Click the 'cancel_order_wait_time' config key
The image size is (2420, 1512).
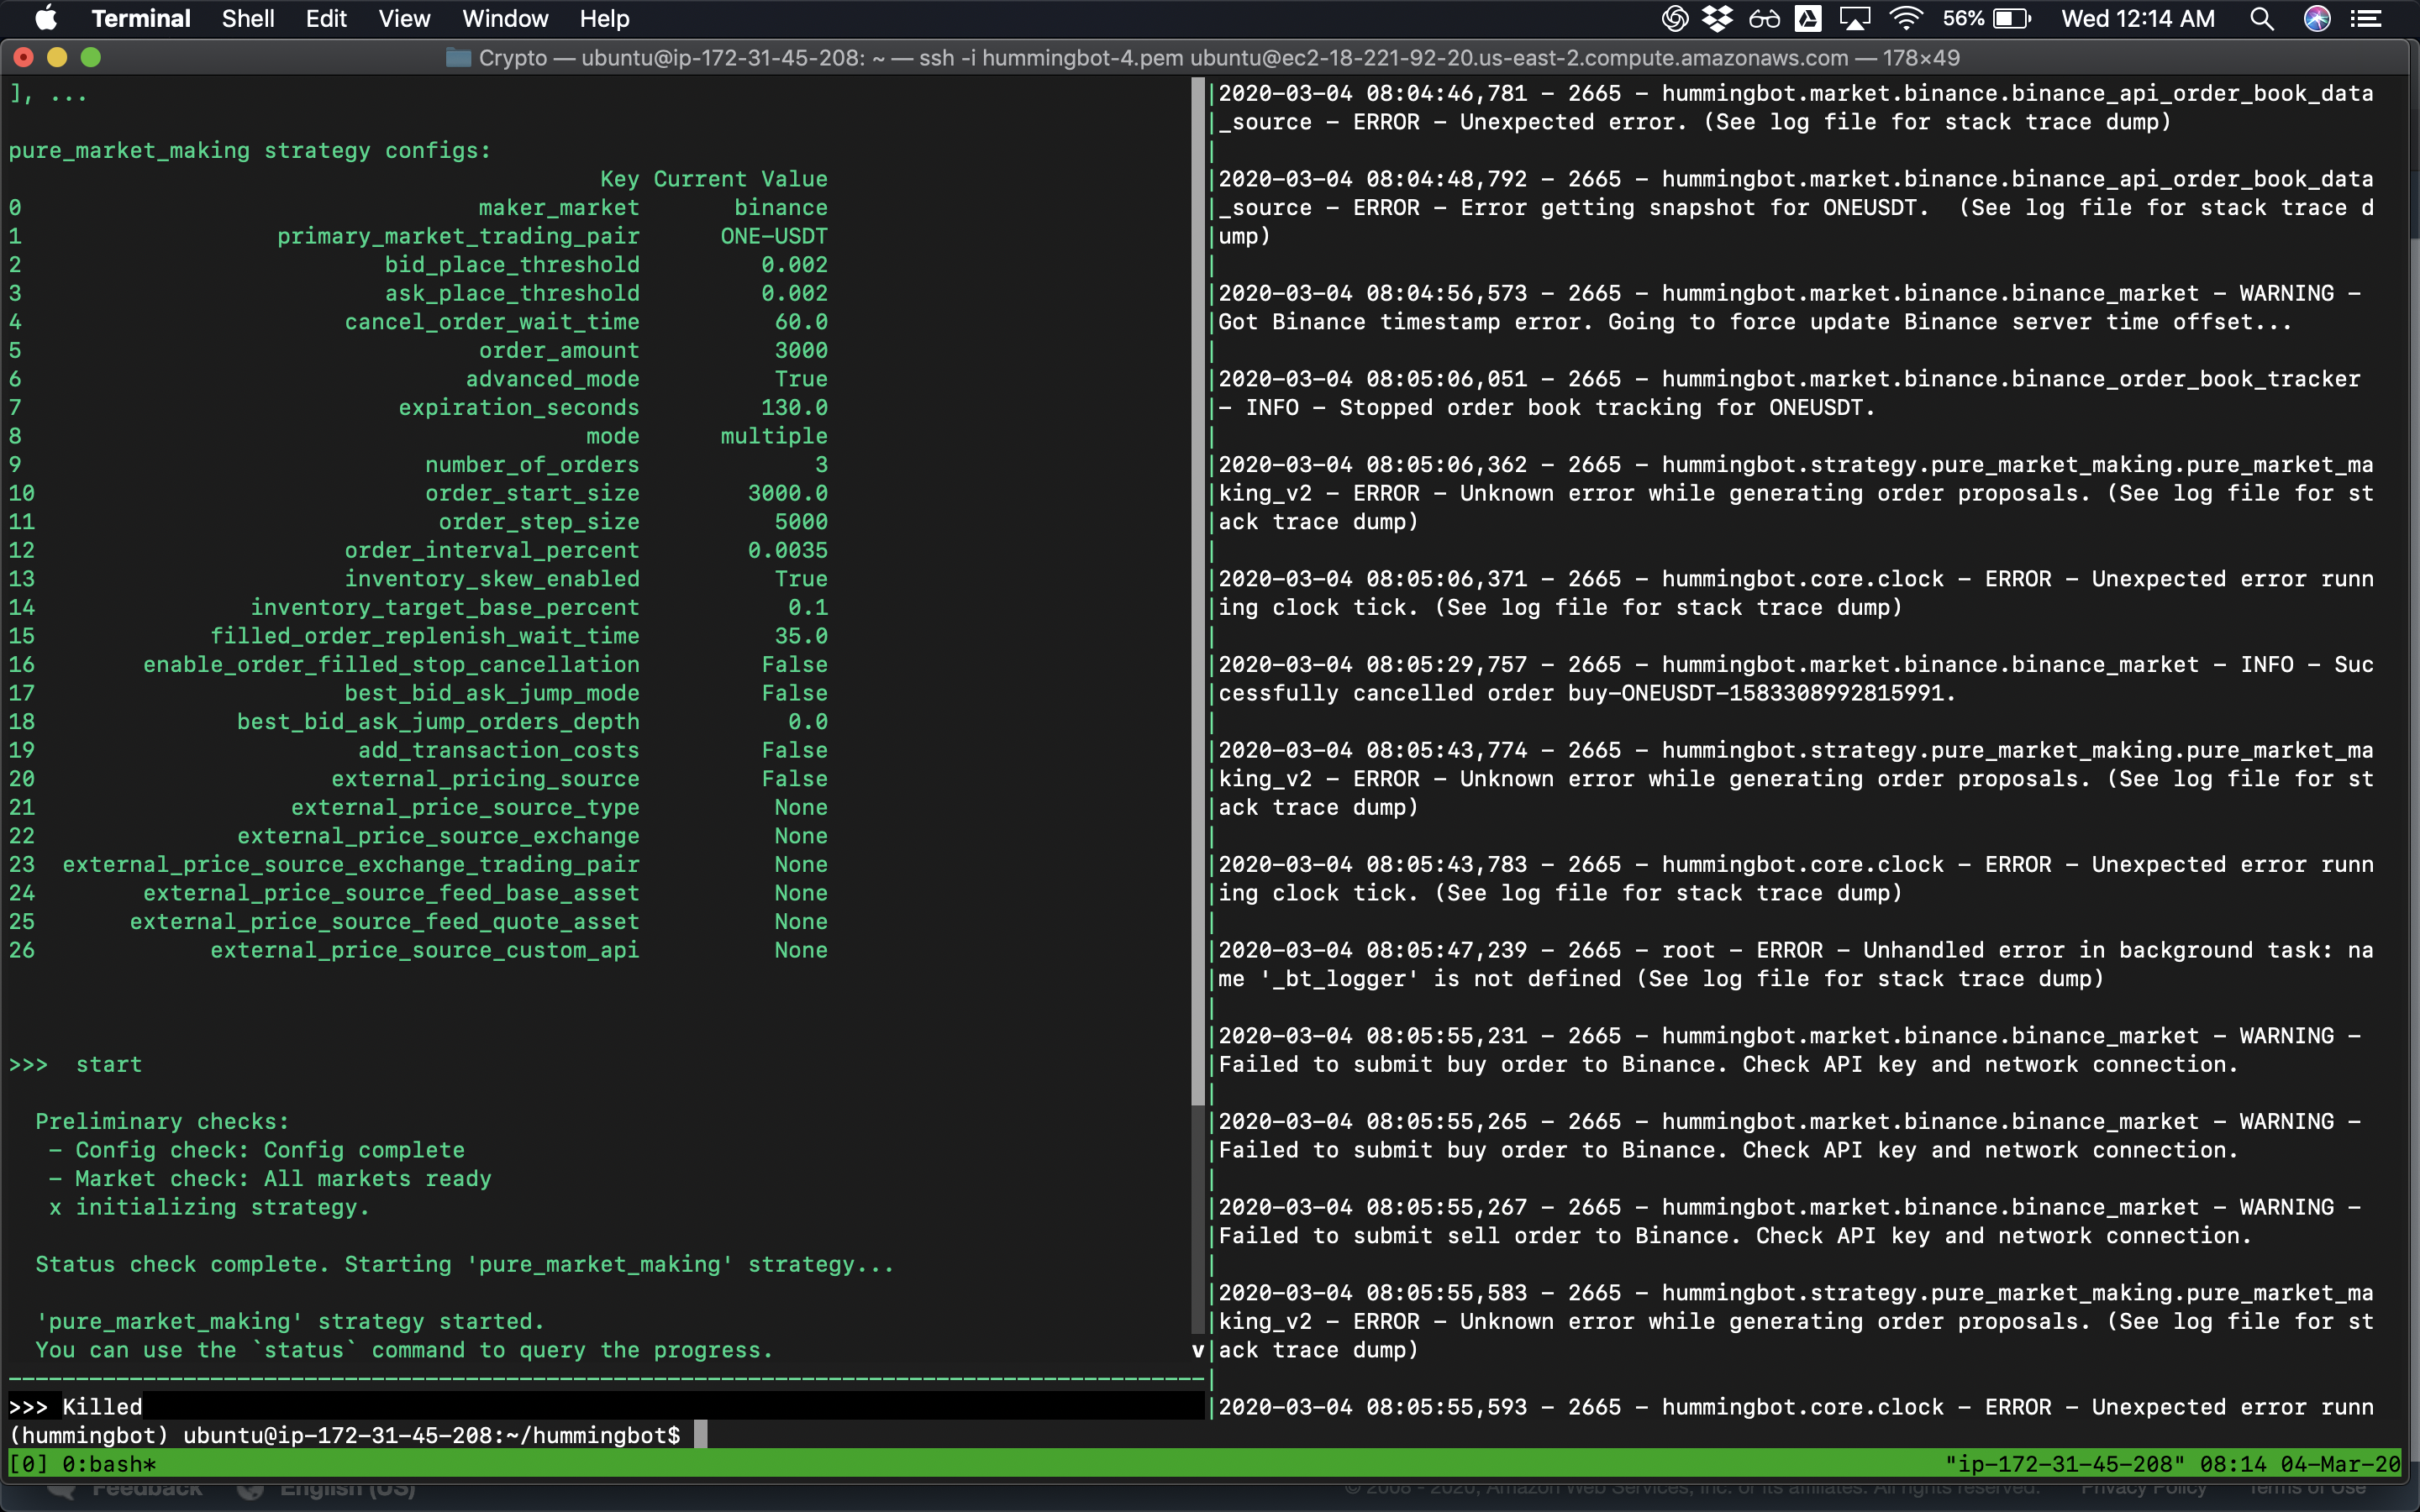click(x=492, y=321)
